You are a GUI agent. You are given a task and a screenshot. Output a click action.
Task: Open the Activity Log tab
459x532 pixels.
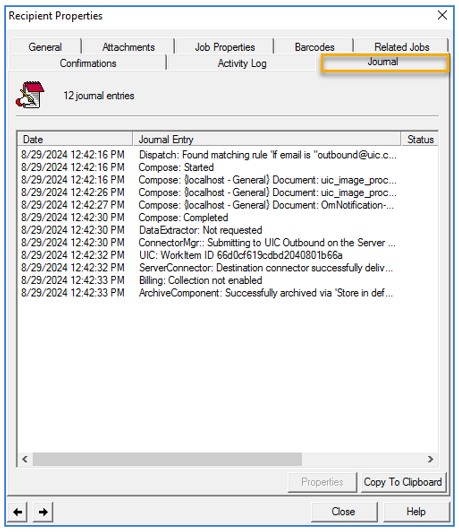(242, 63)
